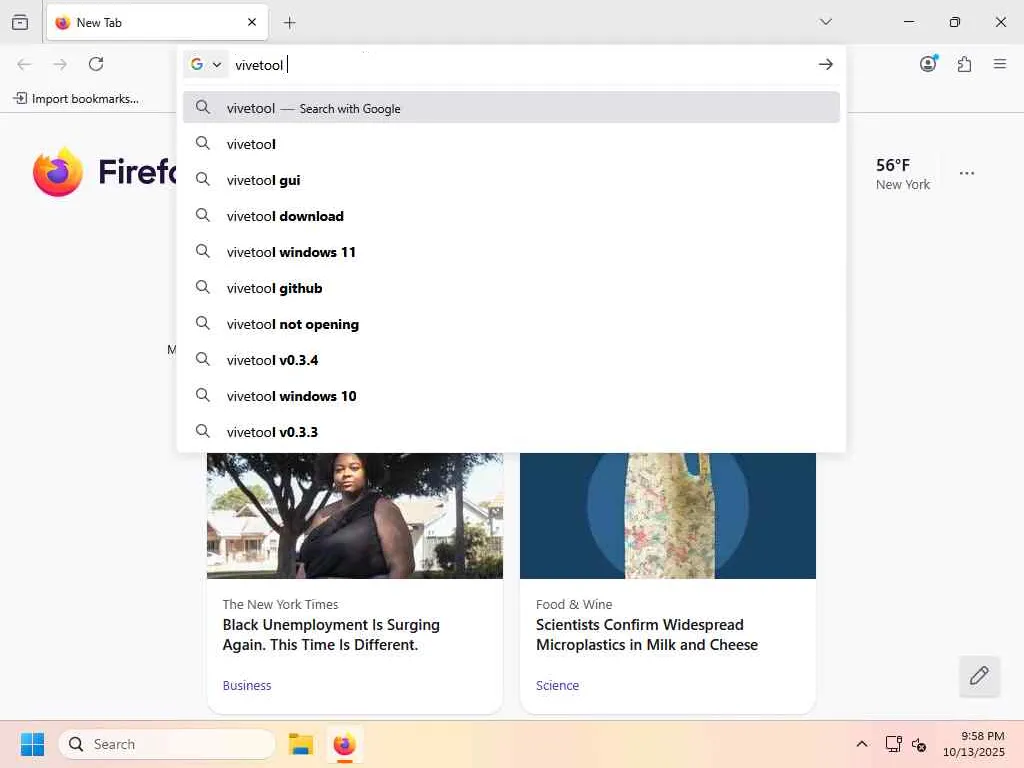Choose the 'vivetool windows 10' suggestion

(x=511, y=396)
